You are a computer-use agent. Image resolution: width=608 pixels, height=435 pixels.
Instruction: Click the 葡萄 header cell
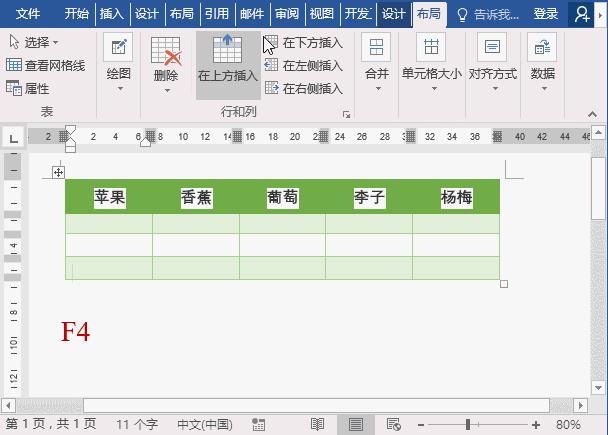tap(283, 197)
